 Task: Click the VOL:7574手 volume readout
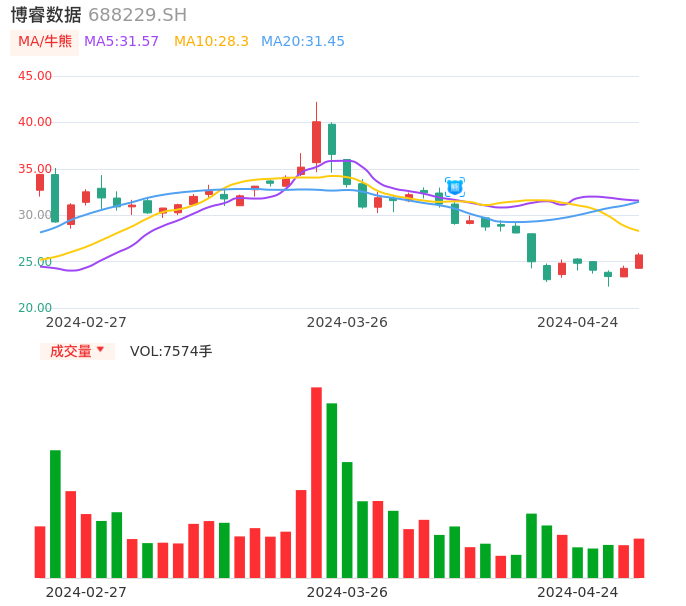tap(171, 351)
